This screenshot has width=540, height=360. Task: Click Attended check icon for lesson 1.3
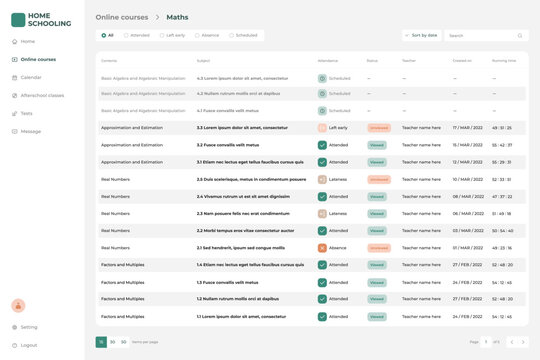pos(322,282)
